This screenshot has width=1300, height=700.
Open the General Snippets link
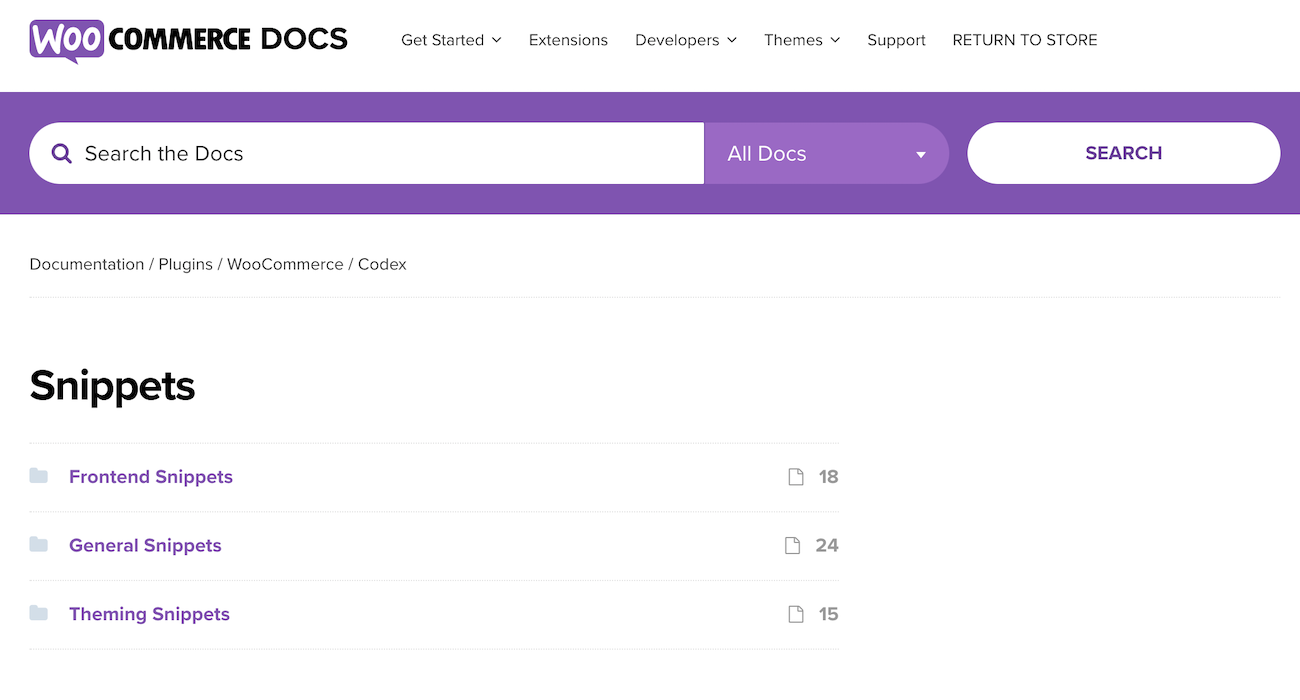(145, 545)
